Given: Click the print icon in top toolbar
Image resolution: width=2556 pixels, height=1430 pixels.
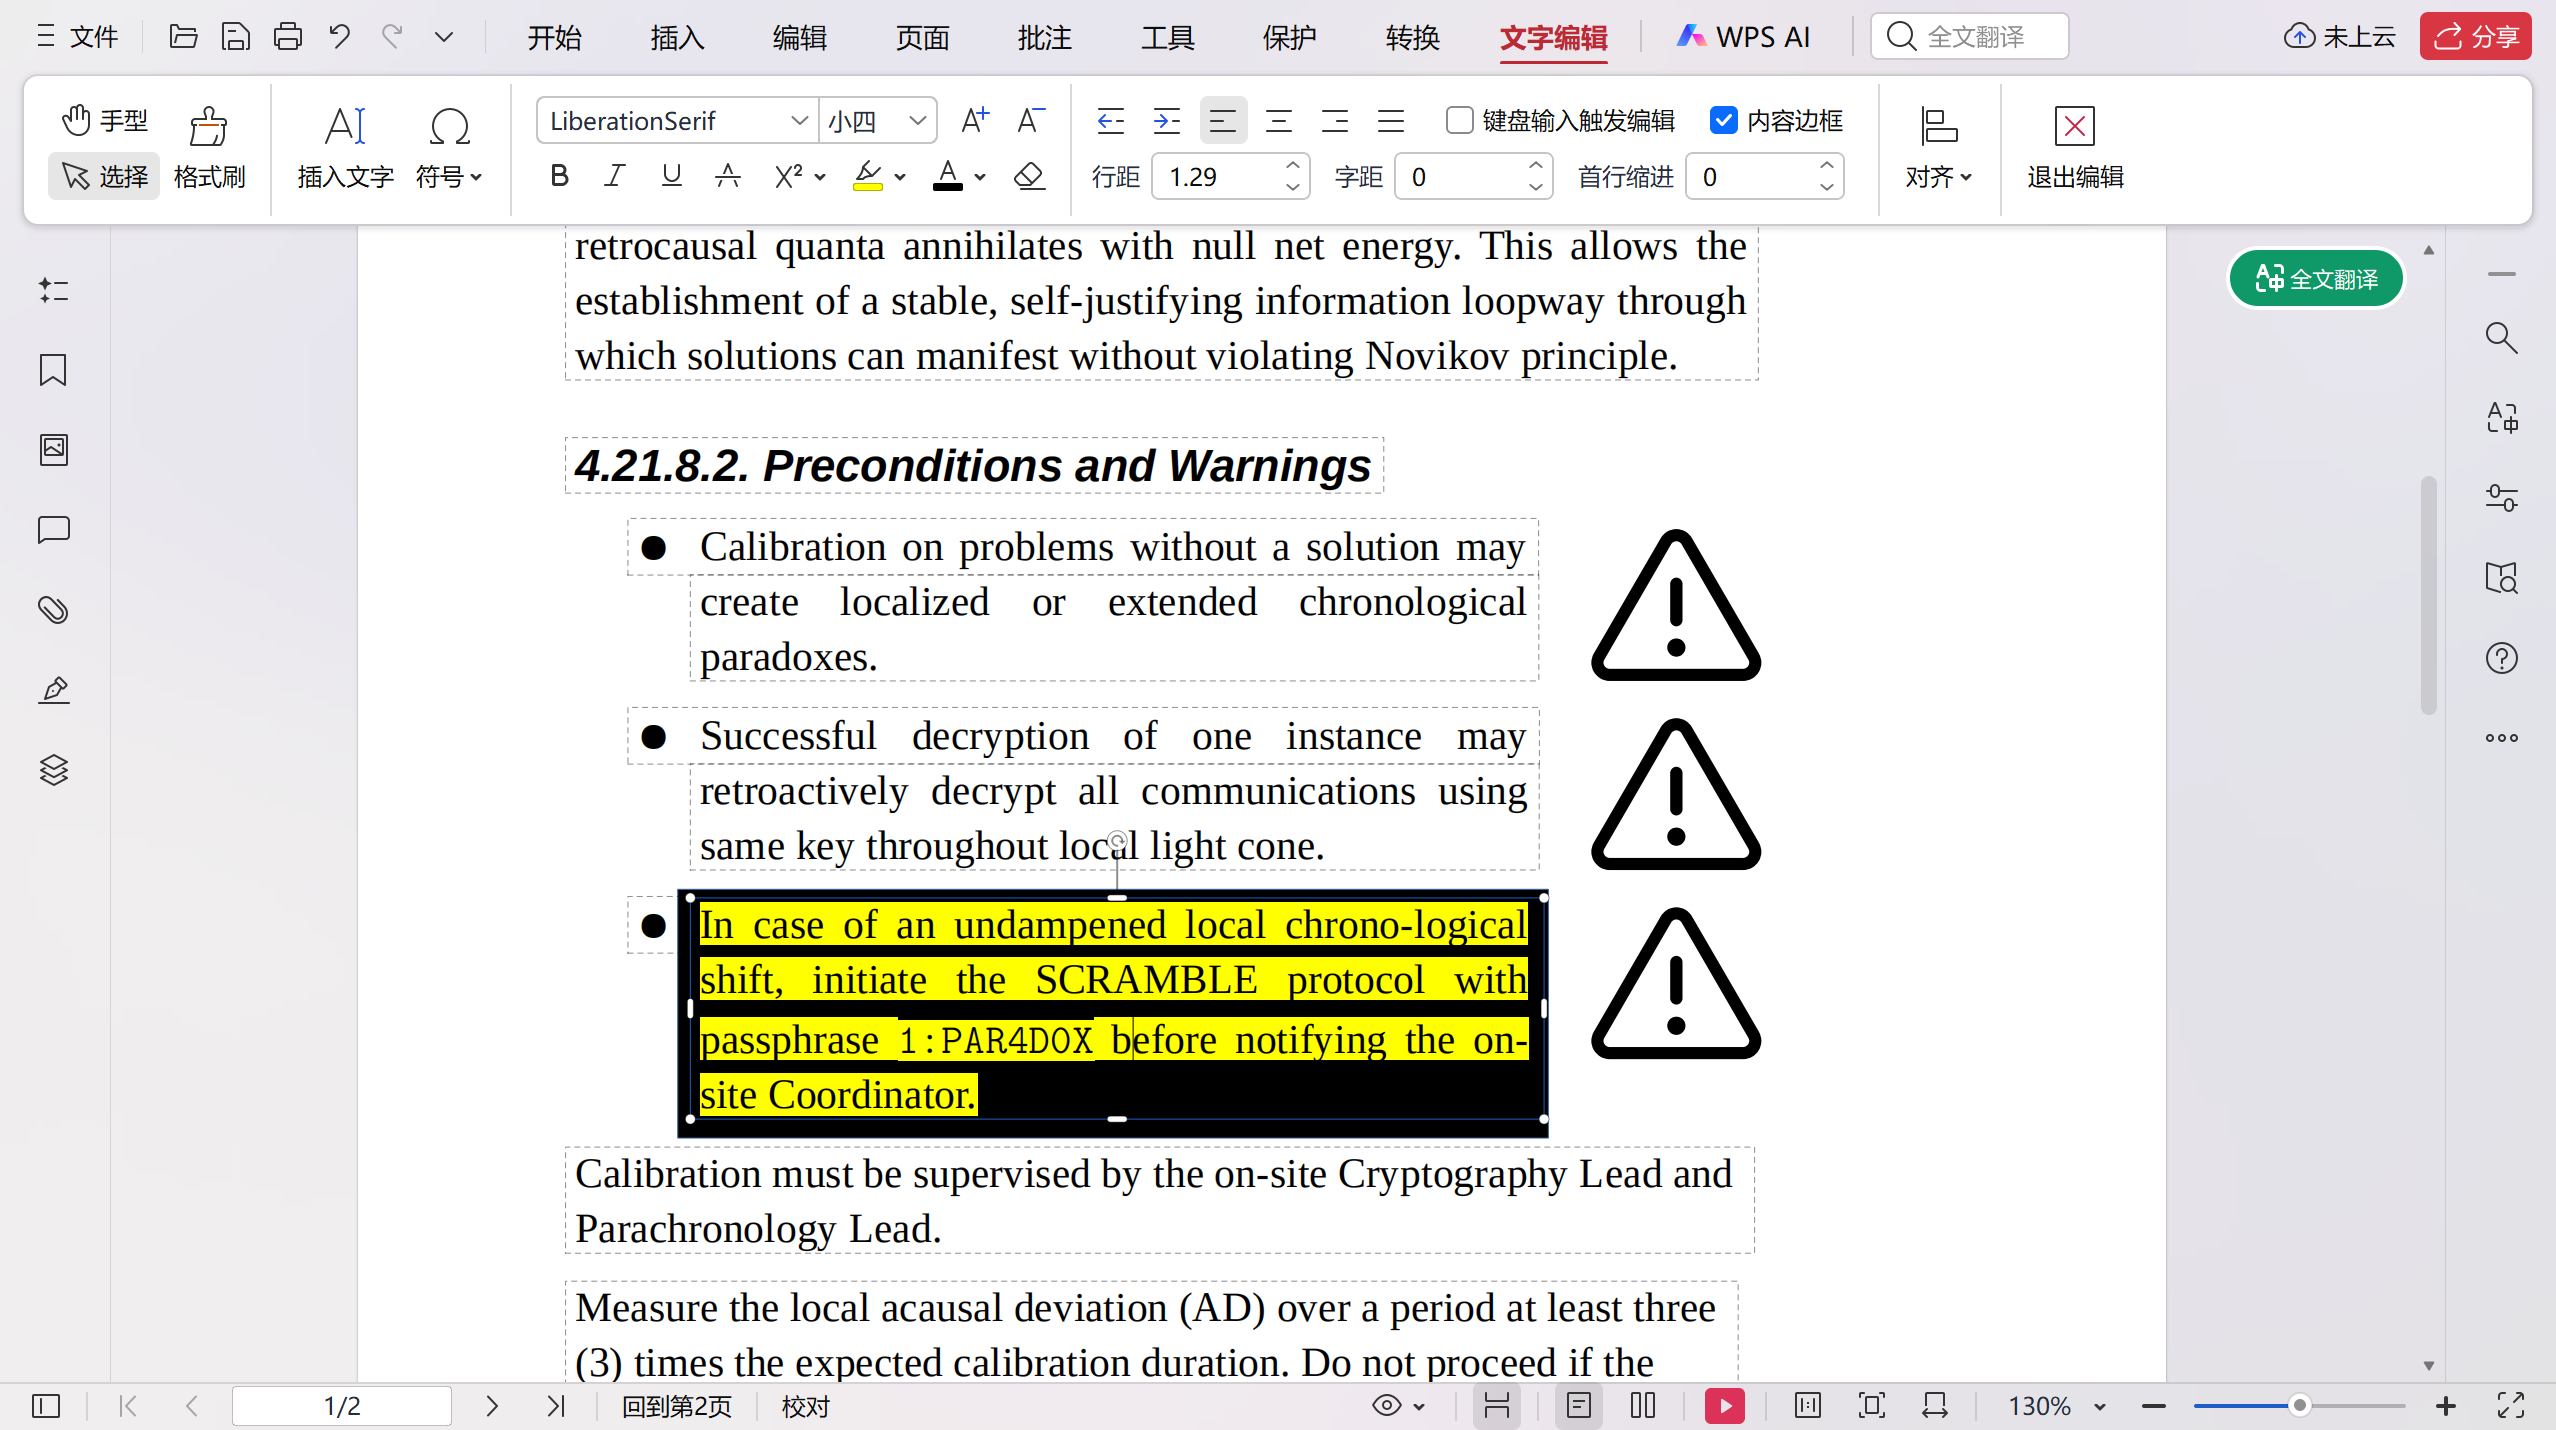Looking at the screenshot, I should pyautogui.click(x=288, y=37).
